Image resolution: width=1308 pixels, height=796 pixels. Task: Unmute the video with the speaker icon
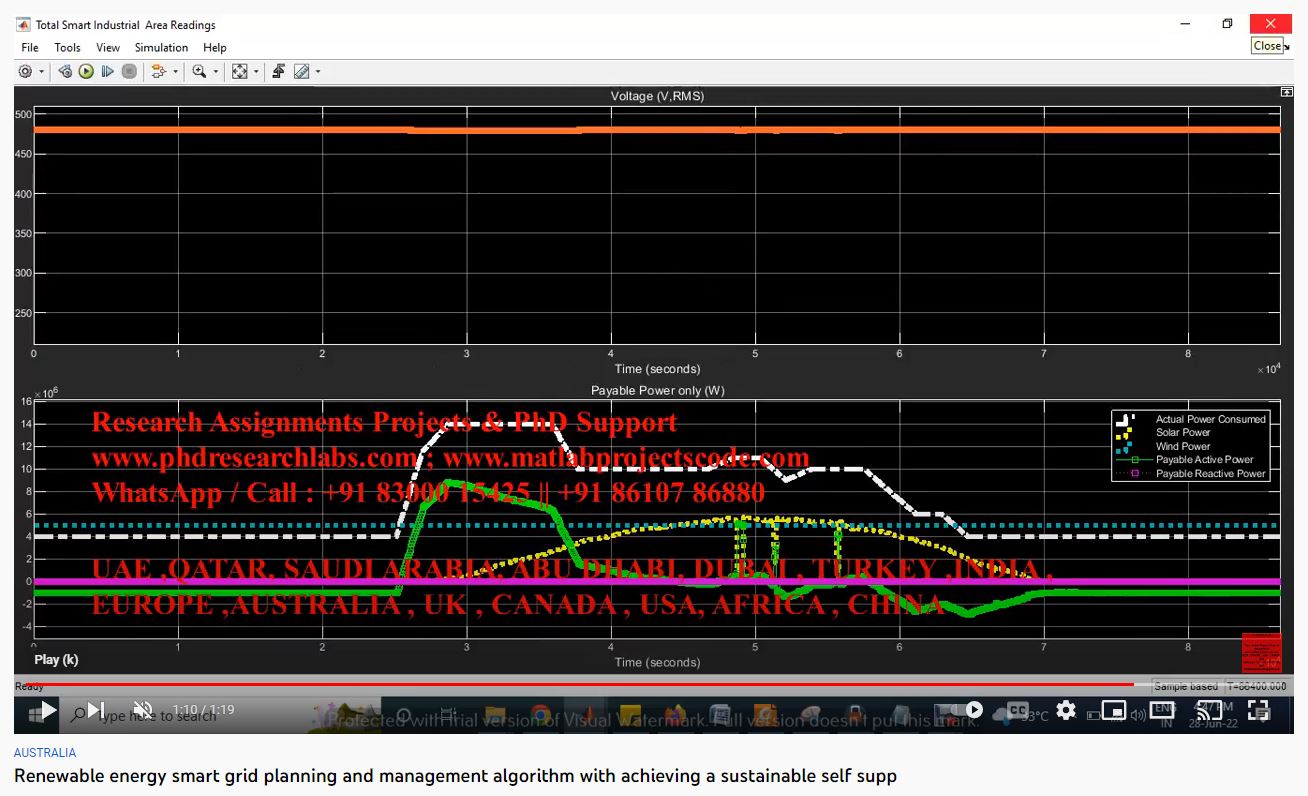(143, 711)
